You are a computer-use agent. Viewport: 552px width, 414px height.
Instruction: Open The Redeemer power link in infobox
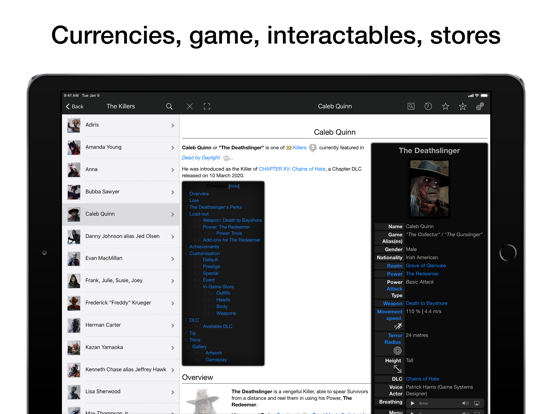tap(422, 274)
